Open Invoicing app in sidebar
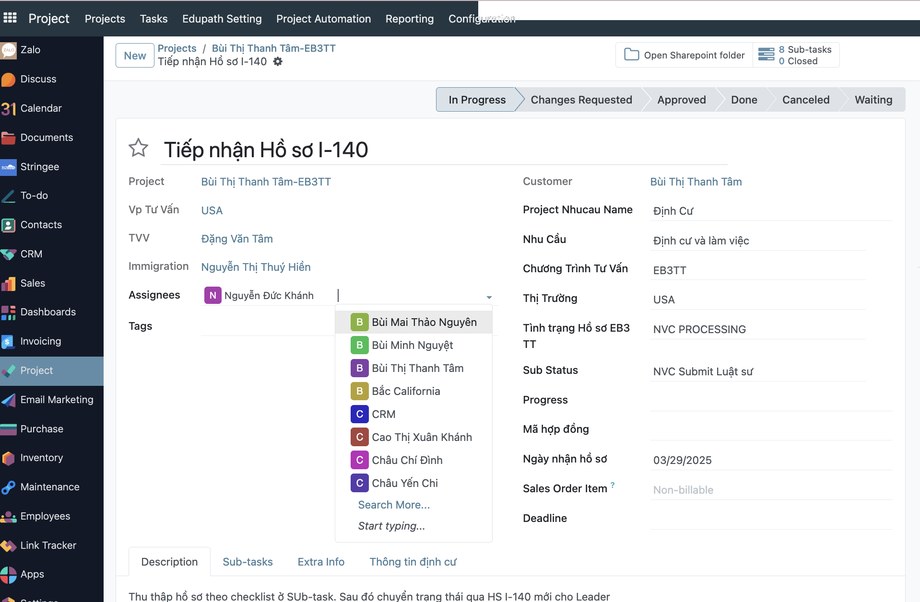This screenshot has height=602, width=920. 52,341
